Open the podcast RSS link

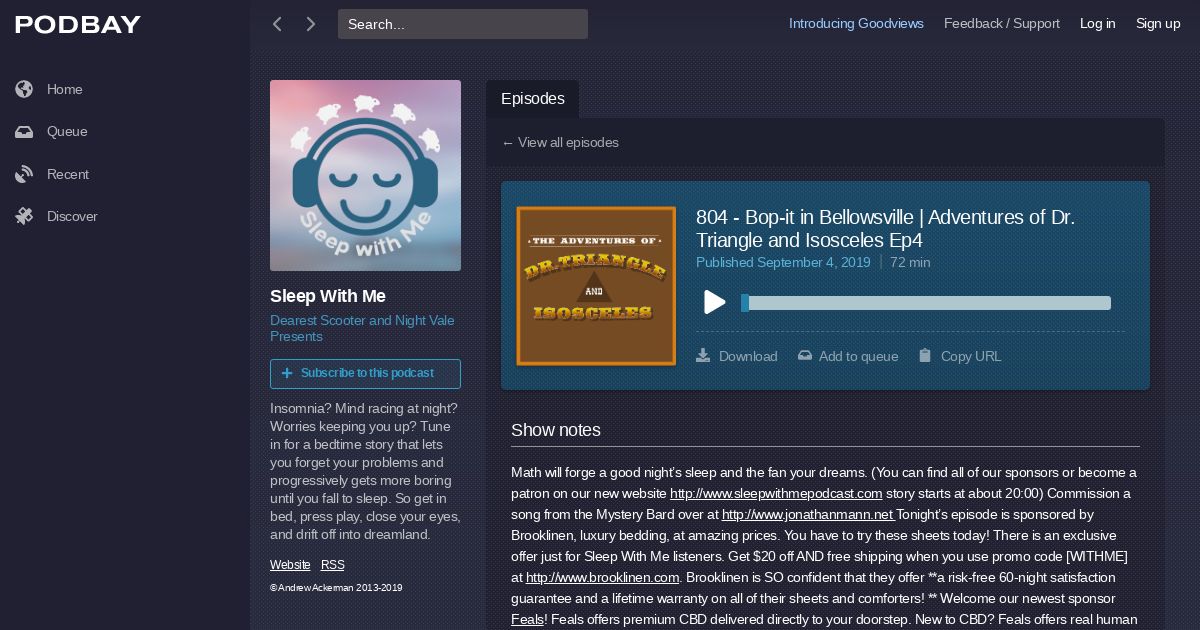[333, 565]
